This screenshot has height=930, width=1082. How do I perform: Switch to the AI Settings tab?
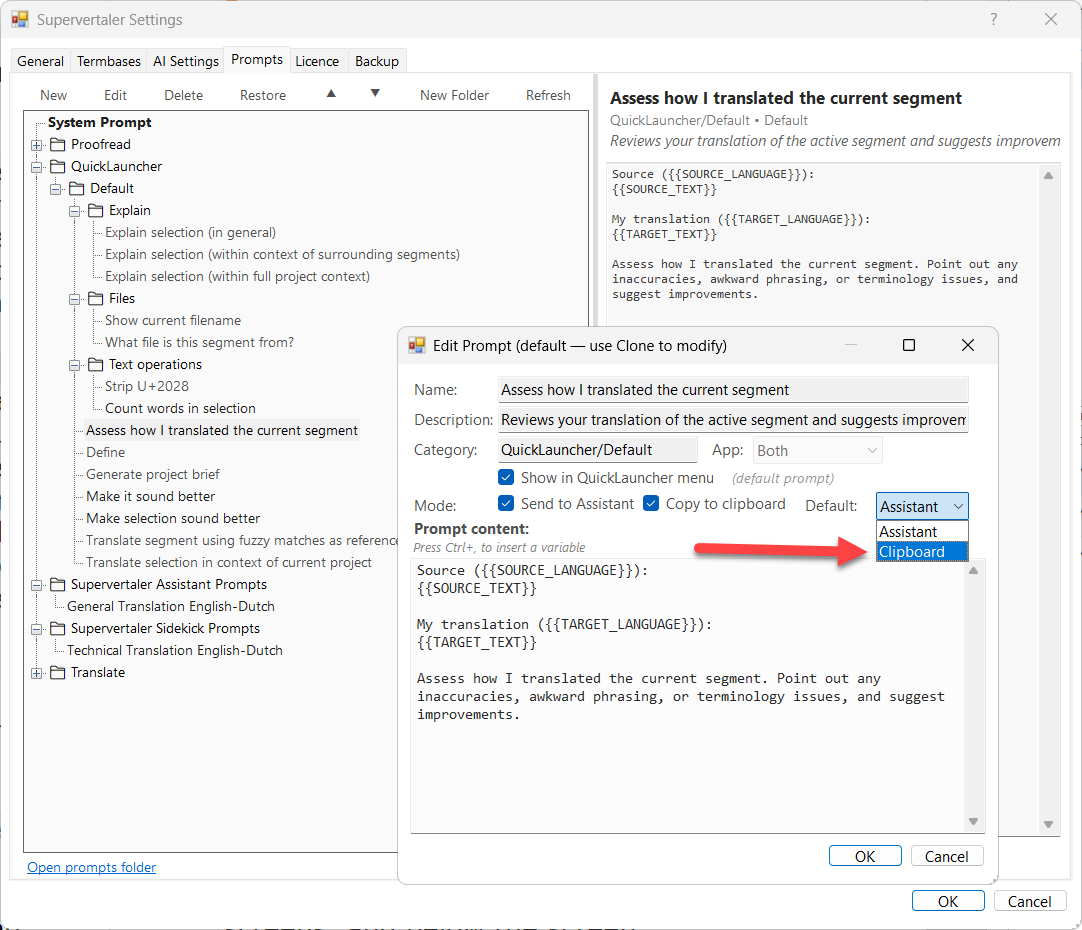click(x=186, y=61)
